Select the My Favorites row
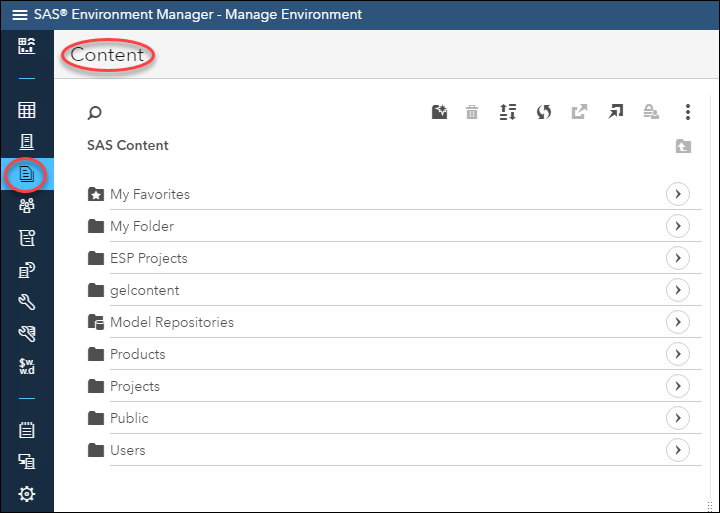The width and height of the screenshot is (720, 513). tap(394, 194)
